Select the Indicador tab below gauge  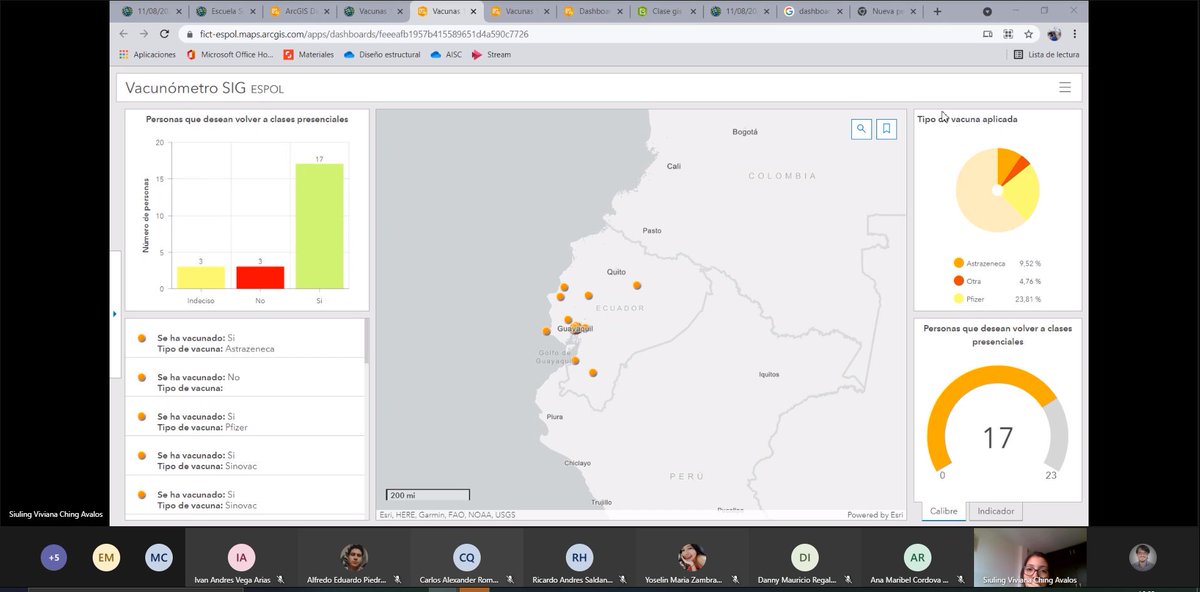(x=995, y=511)
